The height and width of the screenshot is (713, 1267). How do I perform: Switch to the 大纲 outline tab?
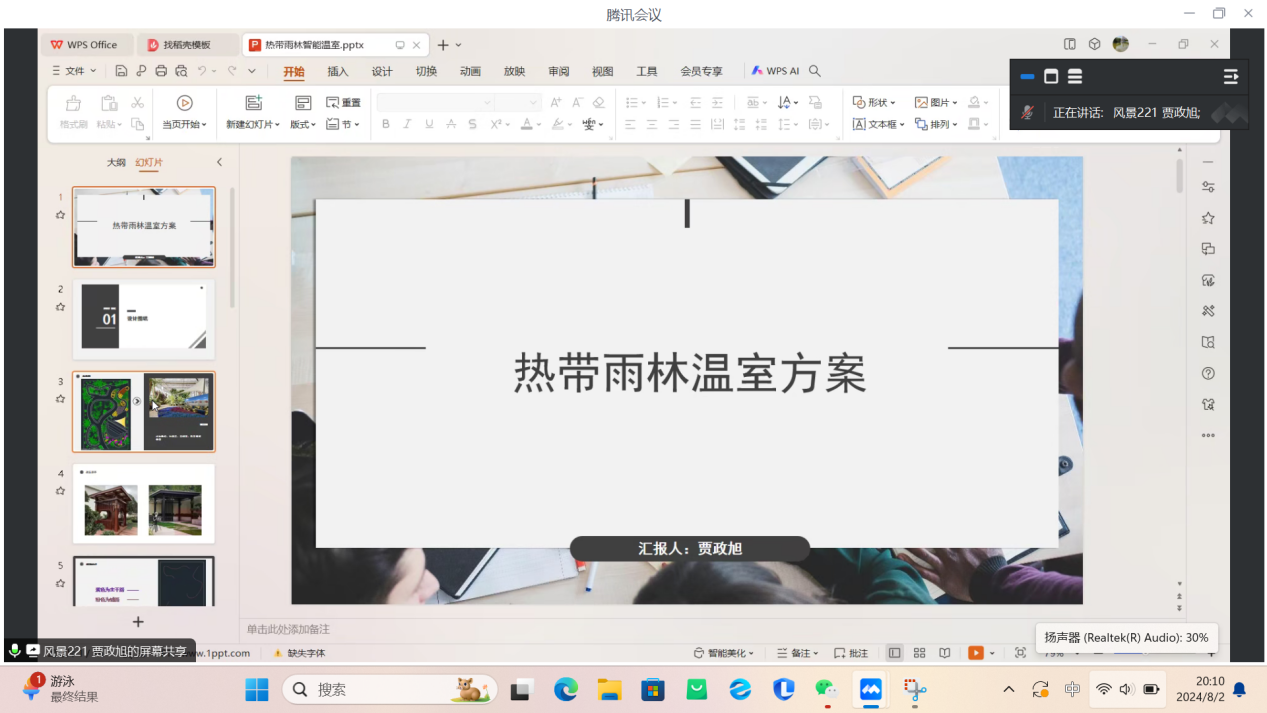point(116,162)
